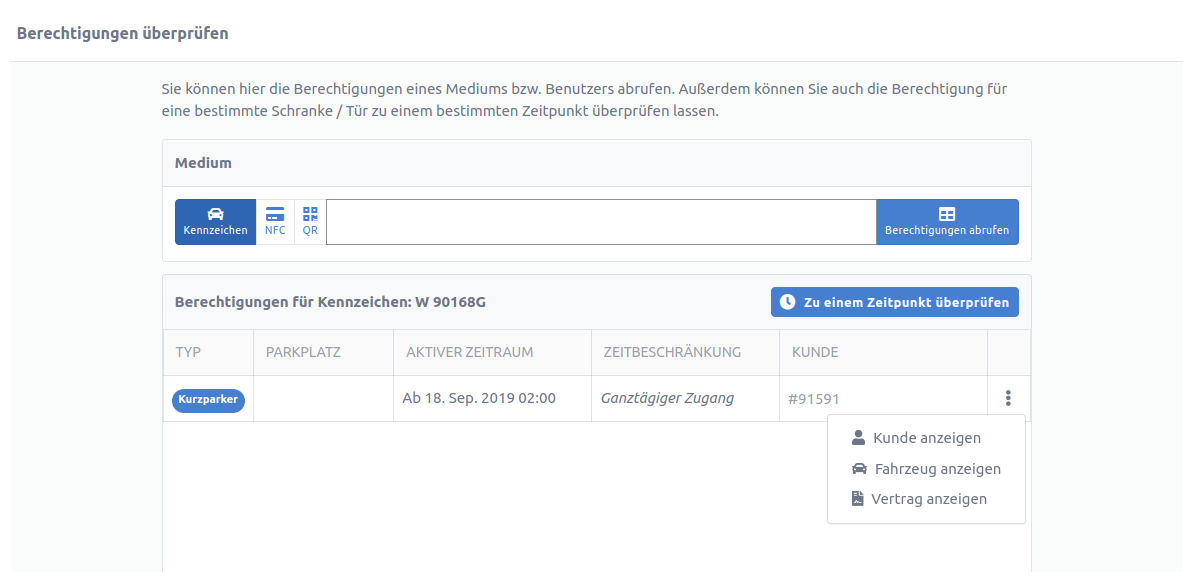Click Berechtigungen abrufen button
1194x583 pixels.
(x=947, y=222)
